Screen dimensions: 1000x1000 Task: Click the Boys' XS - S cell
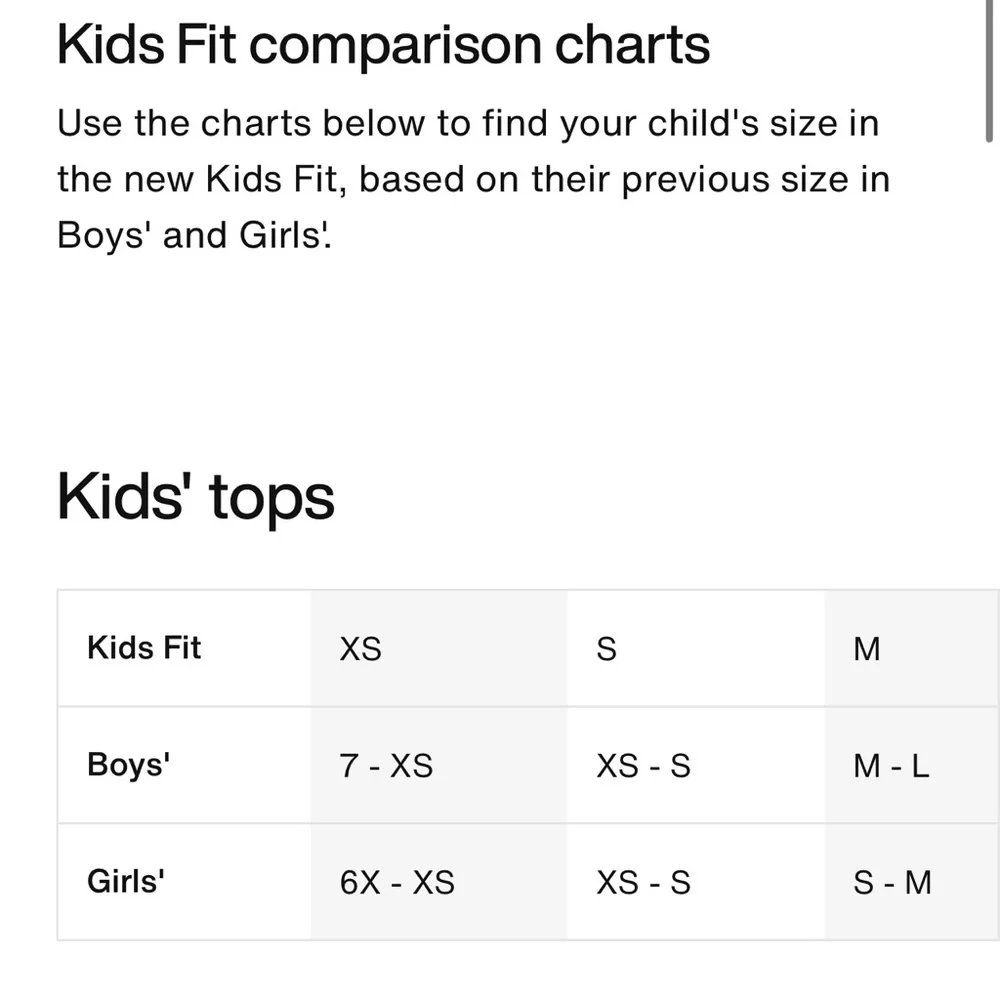696,765
